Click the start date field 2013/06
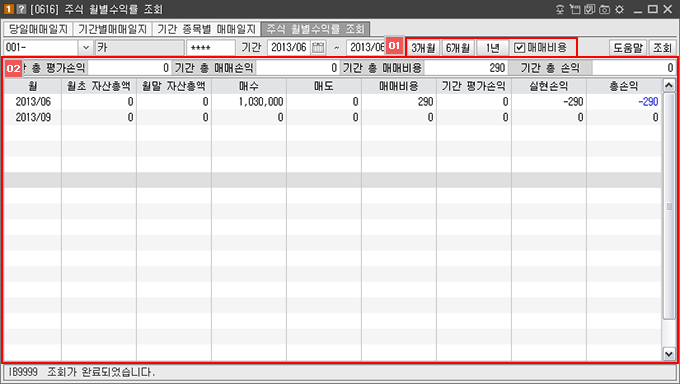 (289, 47)
